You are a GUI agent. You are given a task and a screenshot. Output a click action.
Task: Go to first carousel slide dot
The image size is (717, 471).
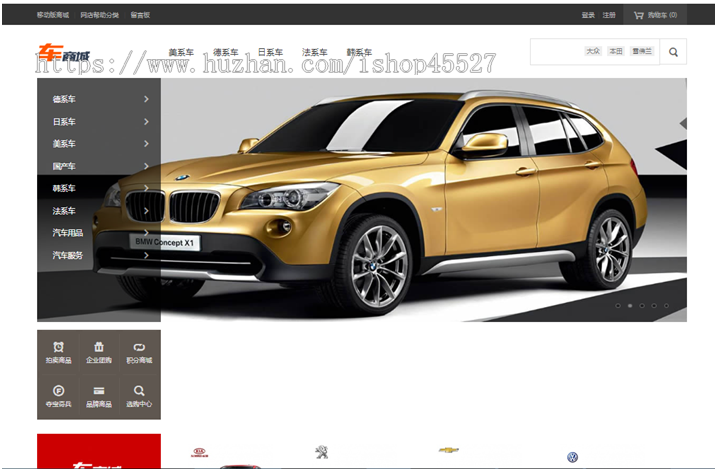point(618,305)
